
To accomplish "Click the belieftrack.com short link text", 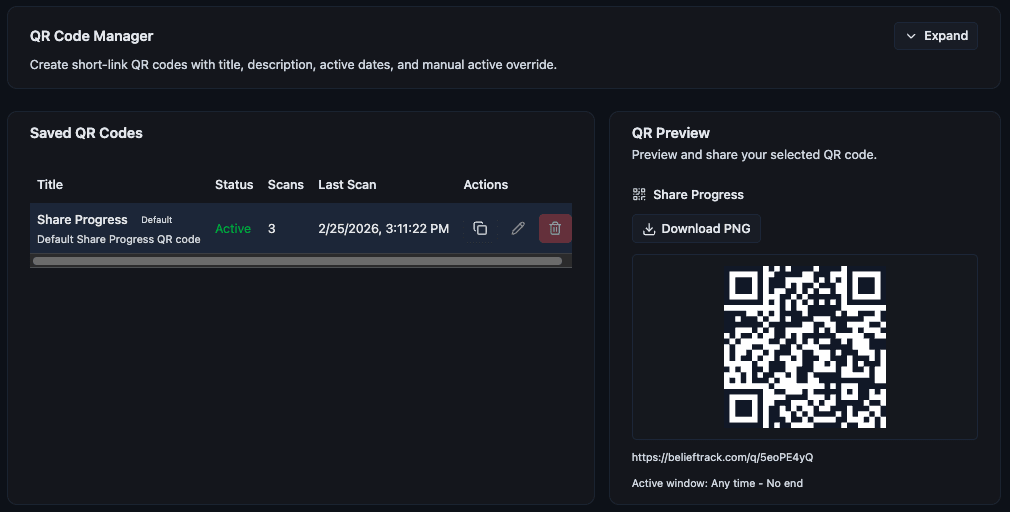I will (x=722, y=457).
